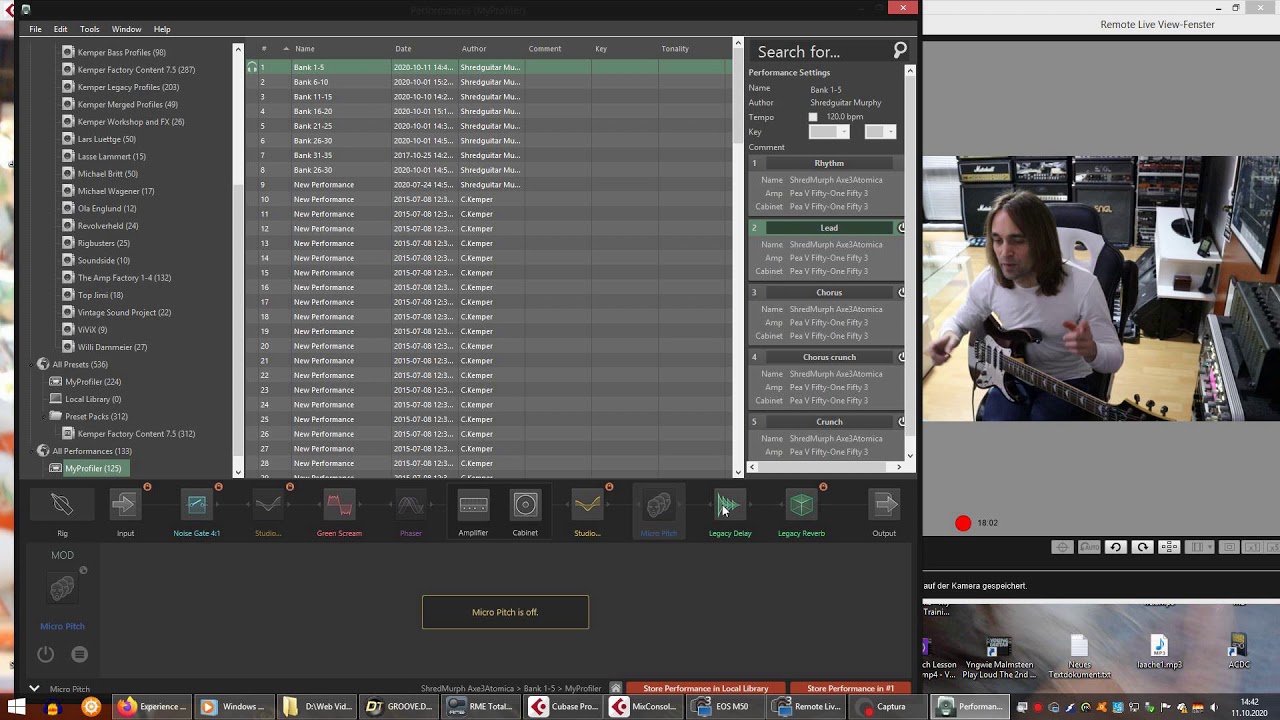Sort list by the Name column header
The image size is (1280, 720).
coord(304,48)
